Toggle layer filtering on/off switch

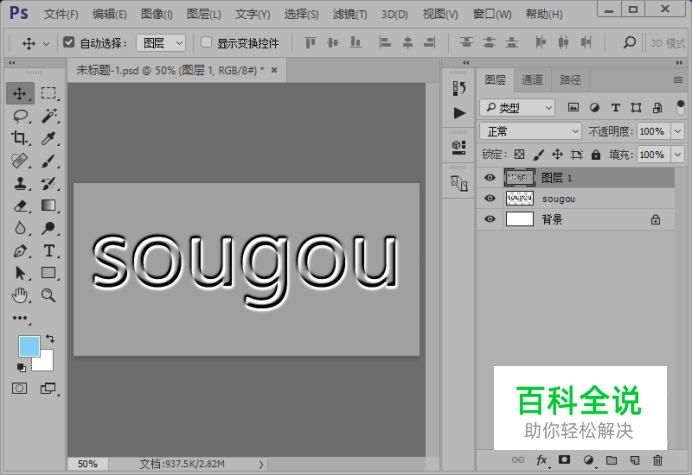680,106
